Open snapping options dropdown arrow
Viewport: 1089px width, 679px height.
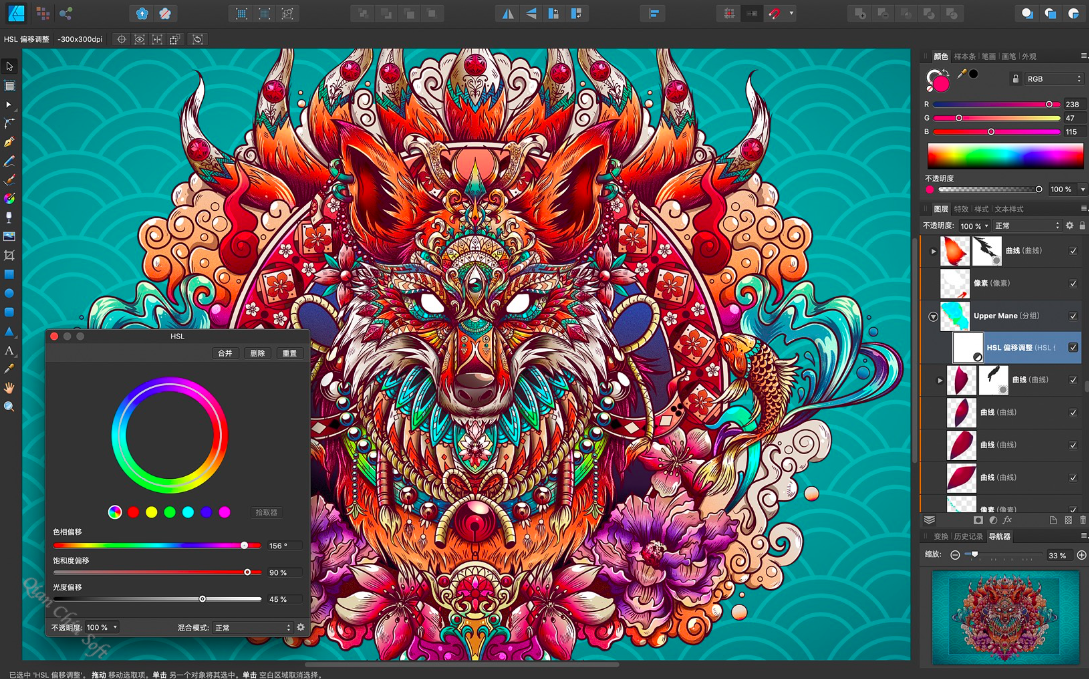coord(790,13)
